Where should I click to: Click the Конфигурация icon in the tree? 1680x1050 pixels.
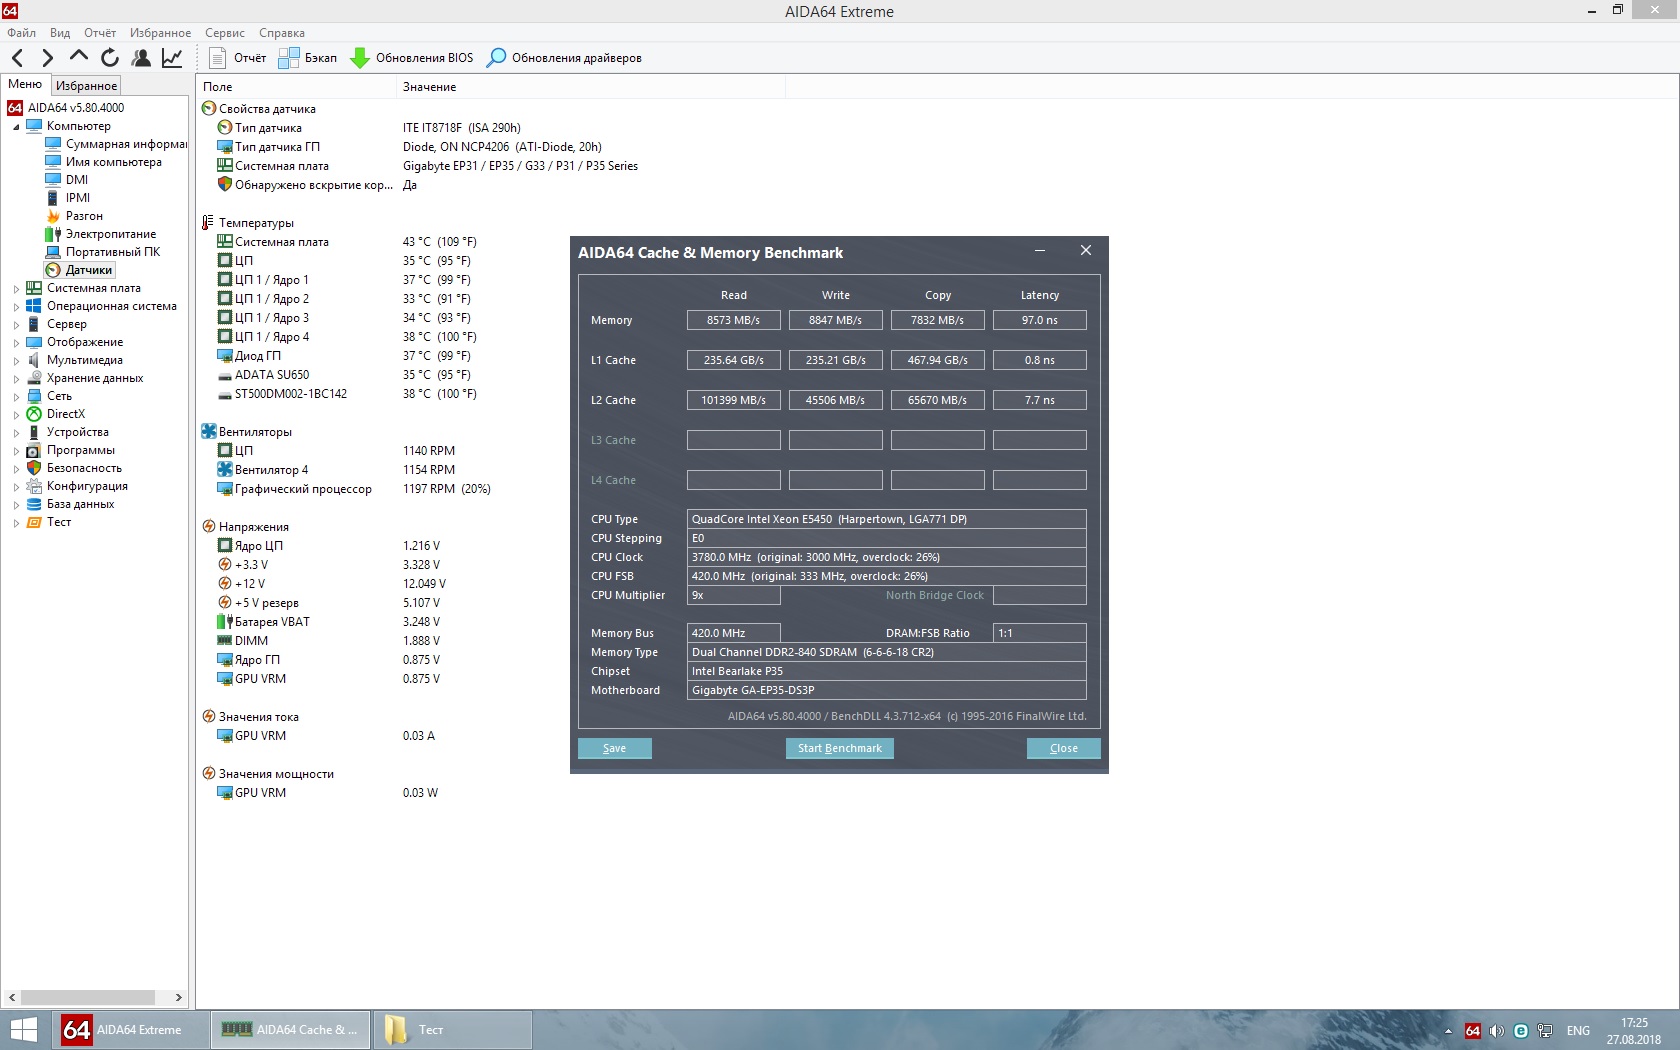(34, 486)
